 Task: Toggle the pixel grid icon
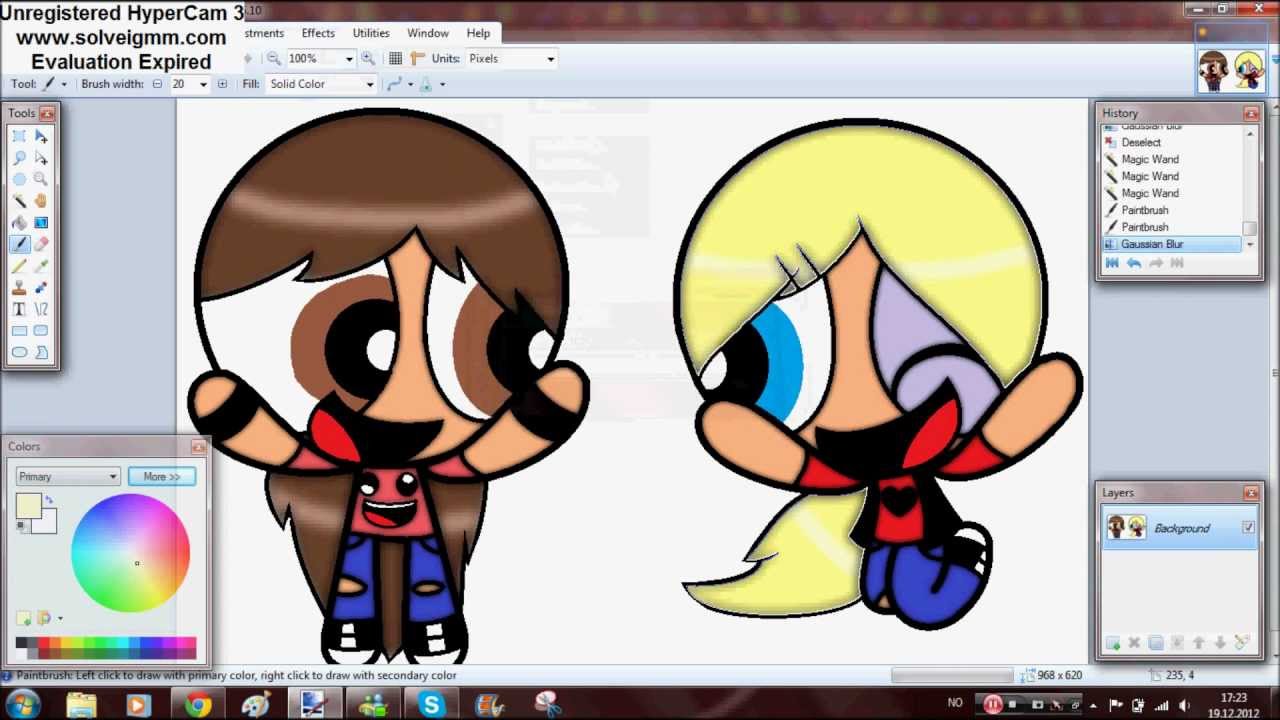click(395, 59)
